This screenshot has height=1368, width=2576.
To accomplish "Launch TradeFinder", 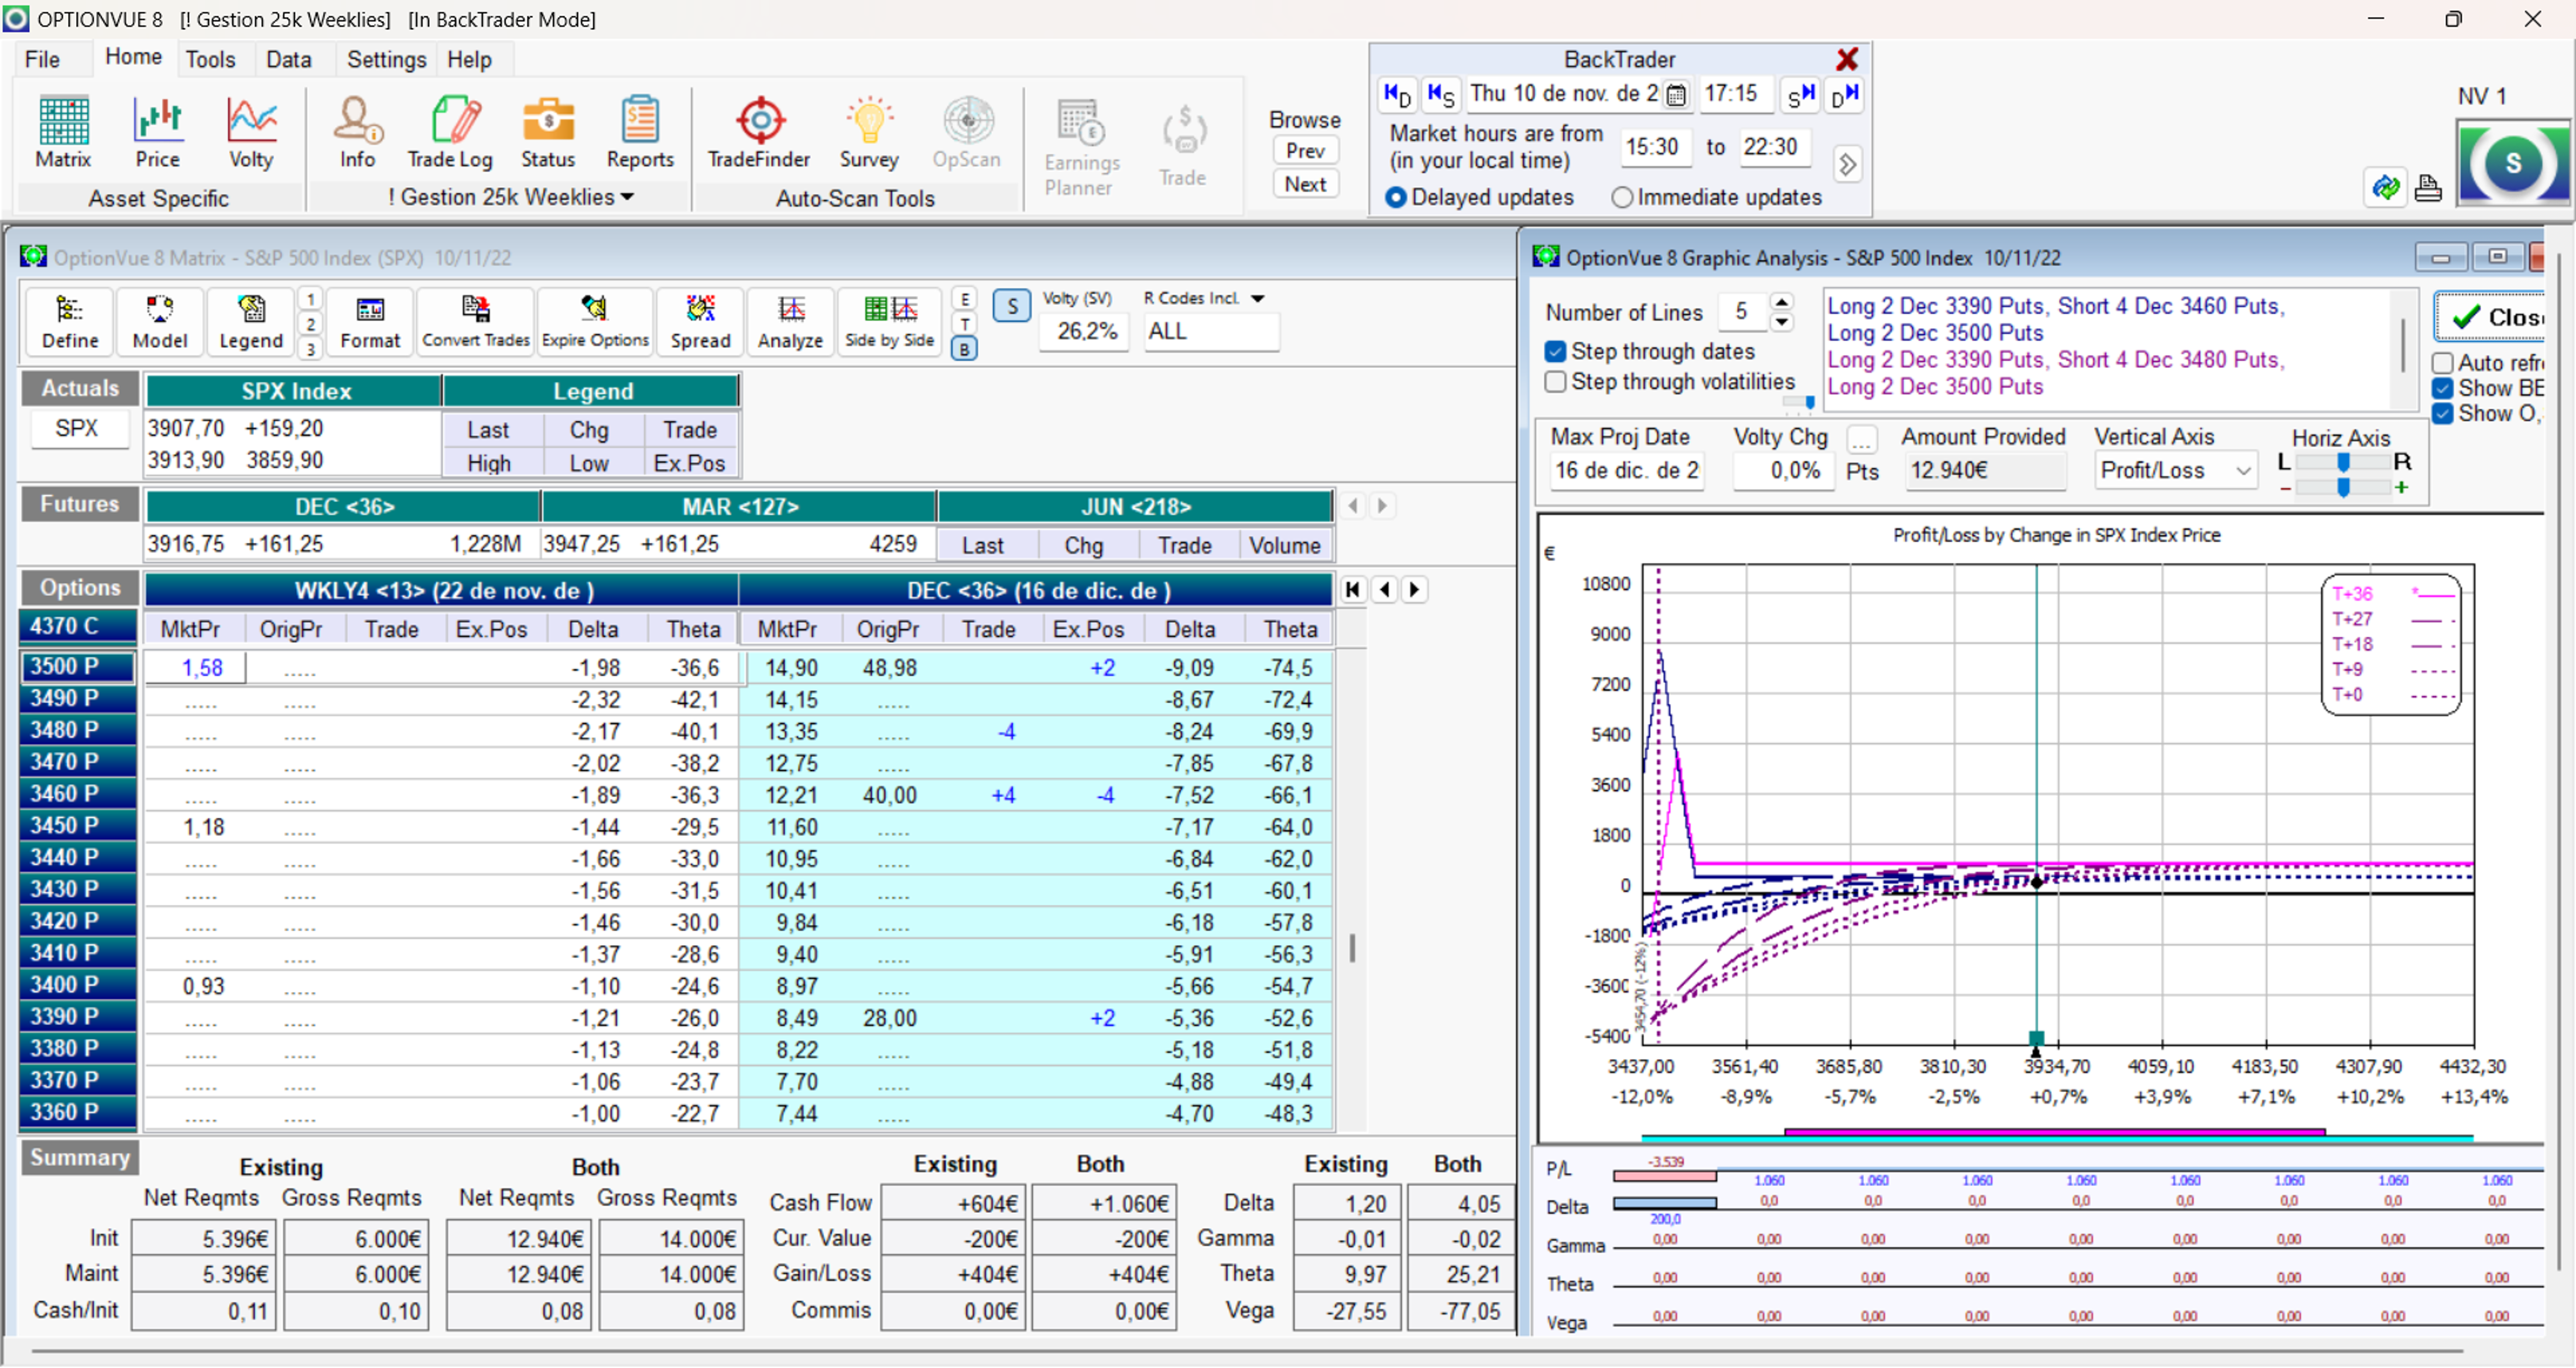I will (x=759, y=133).
